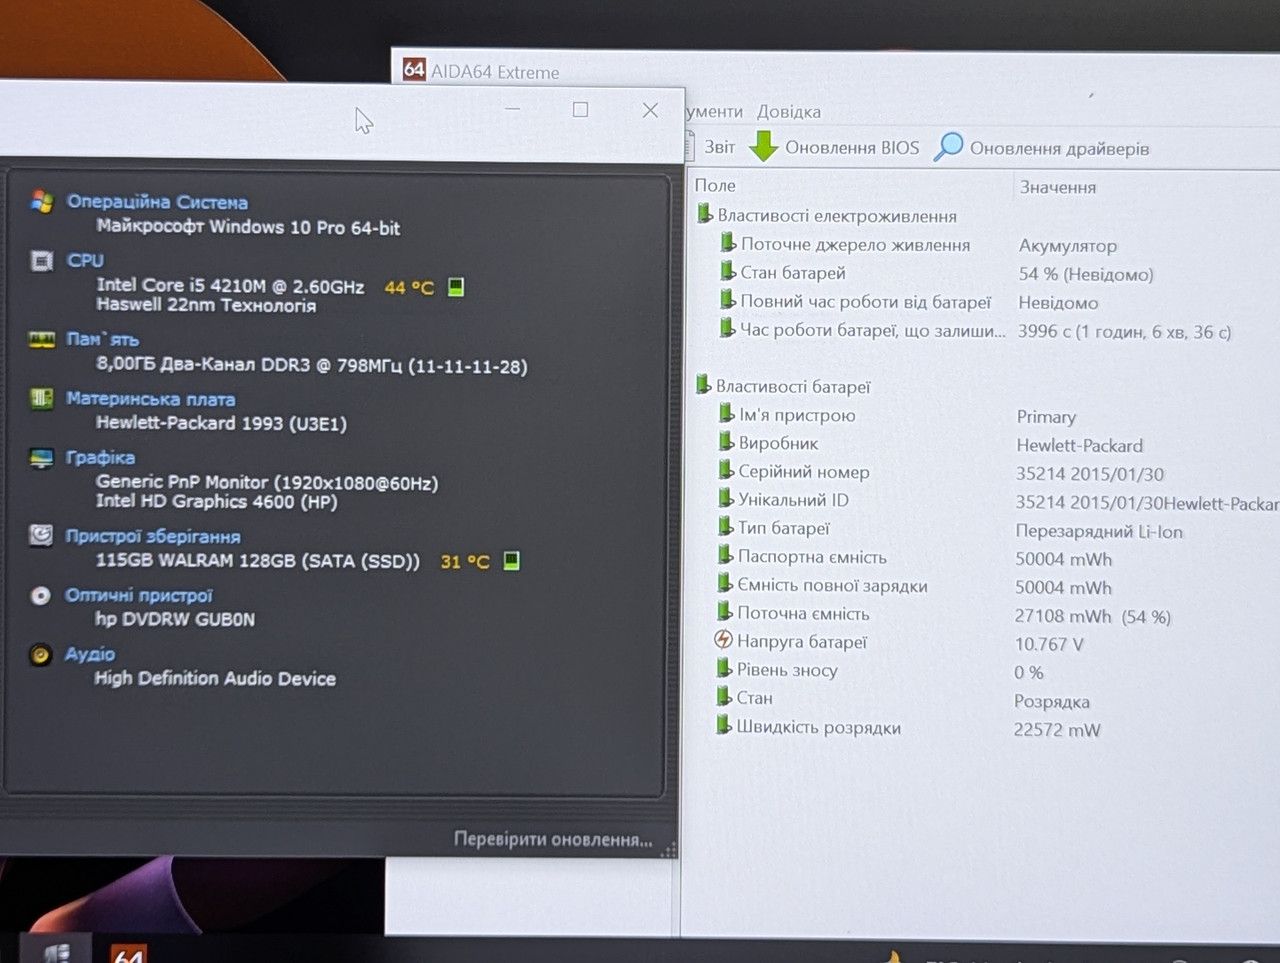Click the hard drive icon beside Пристрої зберігання

[41, 535]
